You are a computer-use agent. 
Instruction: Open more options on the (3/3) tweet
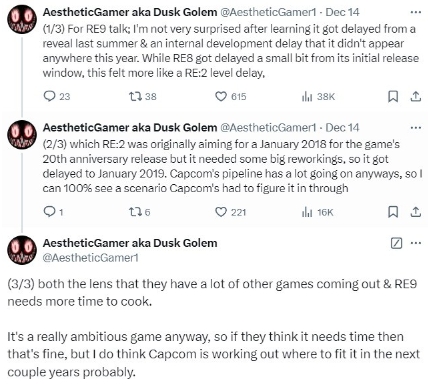(415, 243)
